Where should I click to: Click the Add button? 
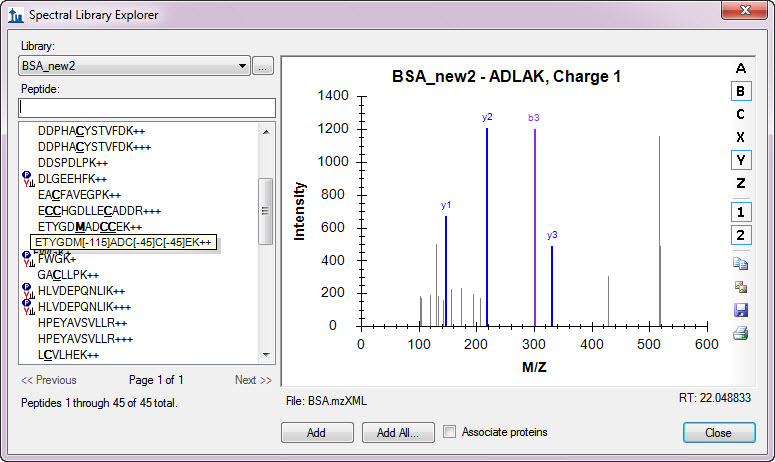click(317, 433)
